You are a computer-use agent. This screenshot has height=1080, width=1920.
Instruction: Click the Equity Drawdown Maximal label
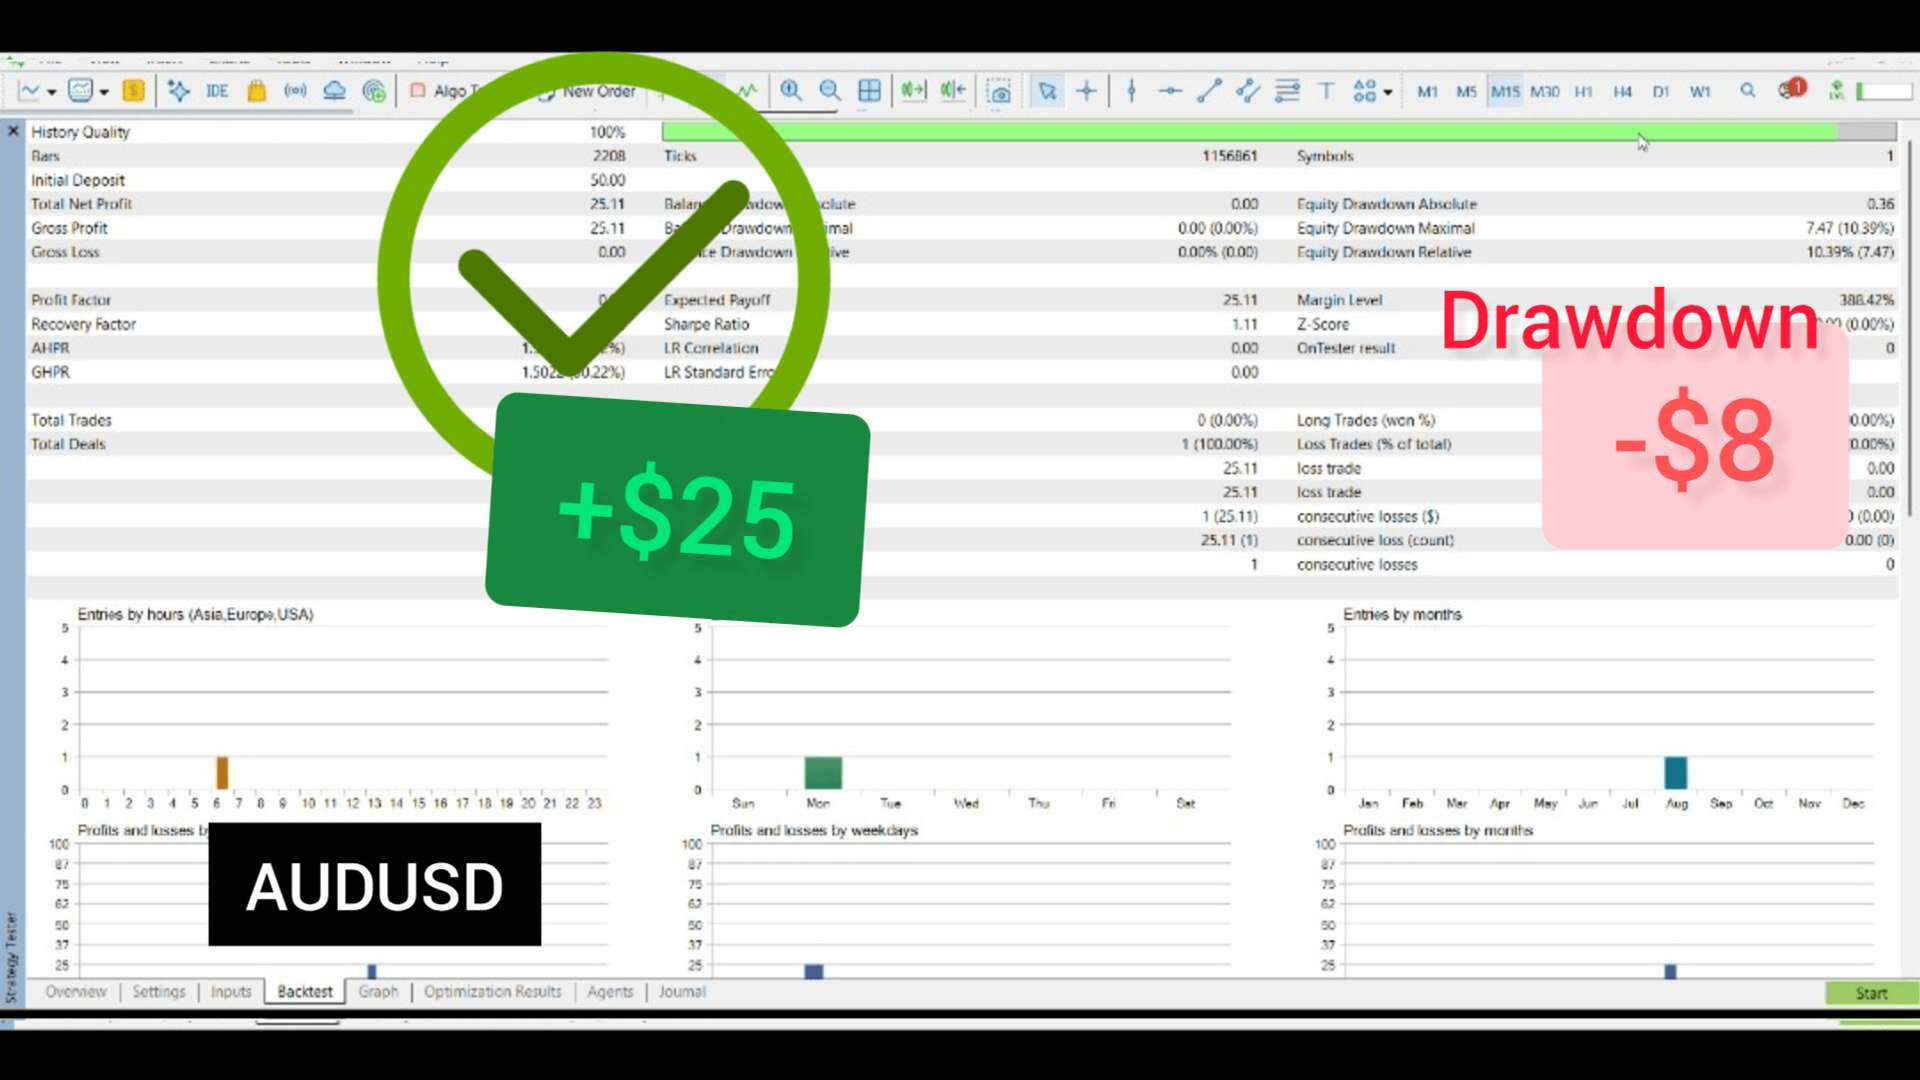coord(1385,228)
